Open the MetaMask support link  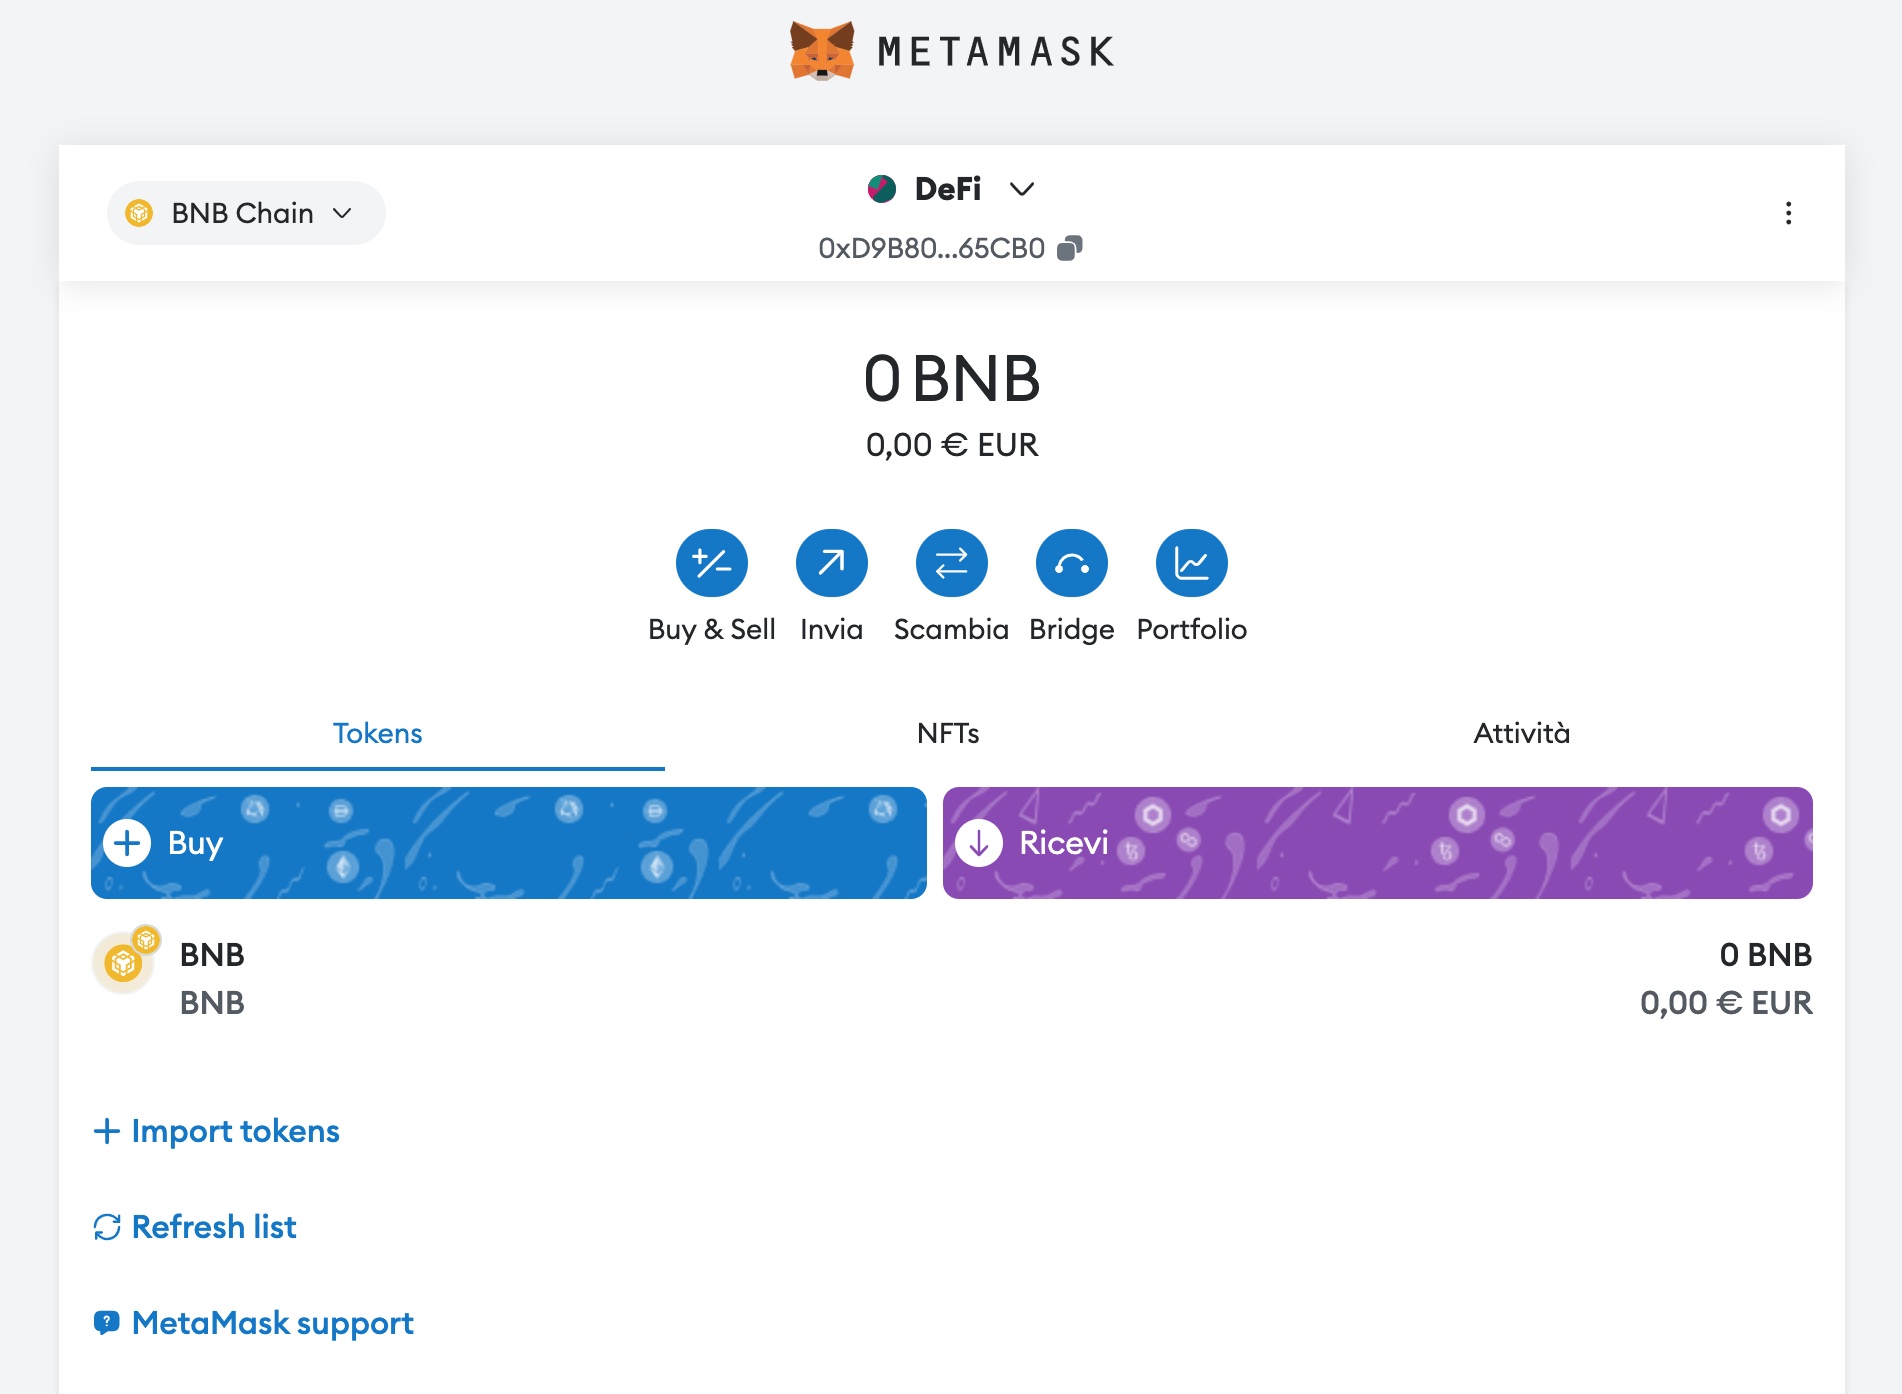272,1323
